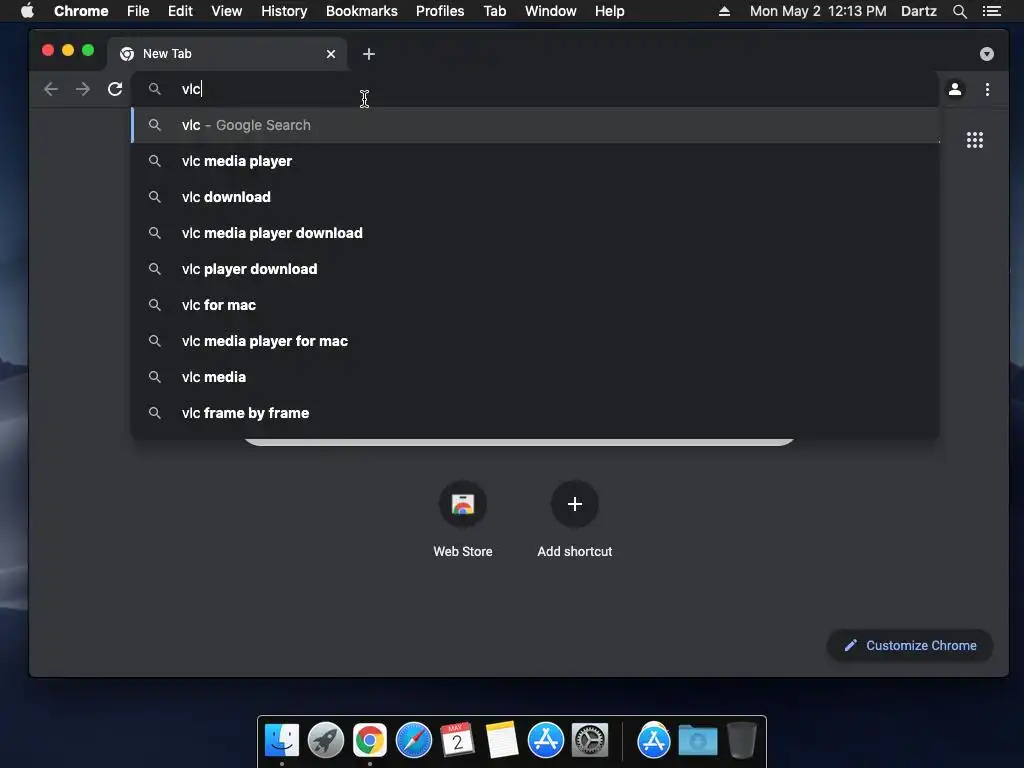Viewport: 1024px width, 768px height.
Task: Click the Add shortcut plus tile
Action: tap(575, 504)
